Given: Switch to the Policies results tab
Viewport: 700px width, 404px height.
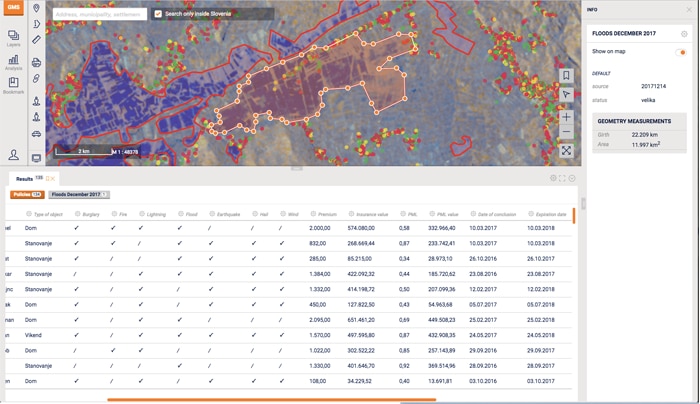Looking at the screenshot, I should coord(27,195).
